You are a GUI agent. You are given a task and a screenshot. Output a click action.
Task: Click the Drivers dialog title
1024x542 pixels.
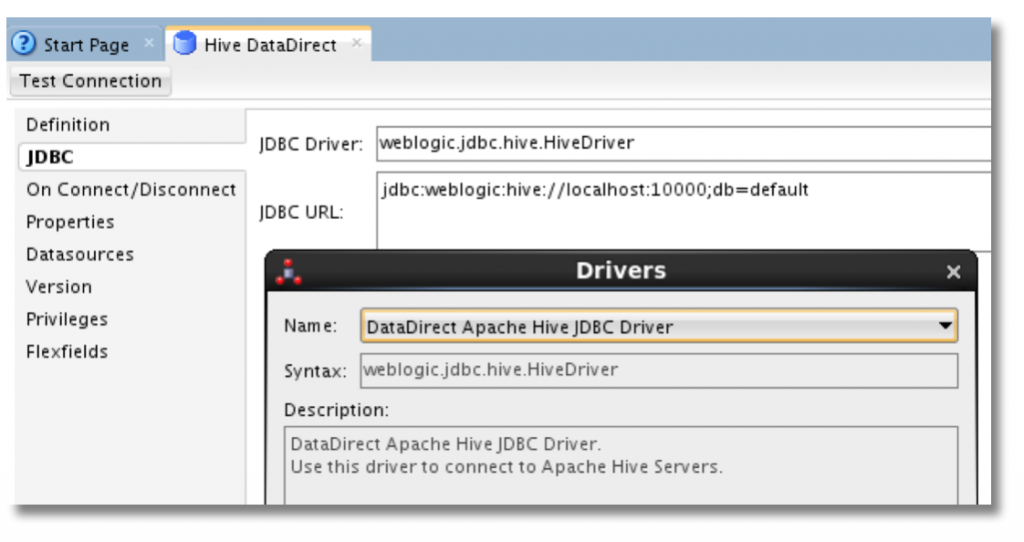tap(620, 270)
